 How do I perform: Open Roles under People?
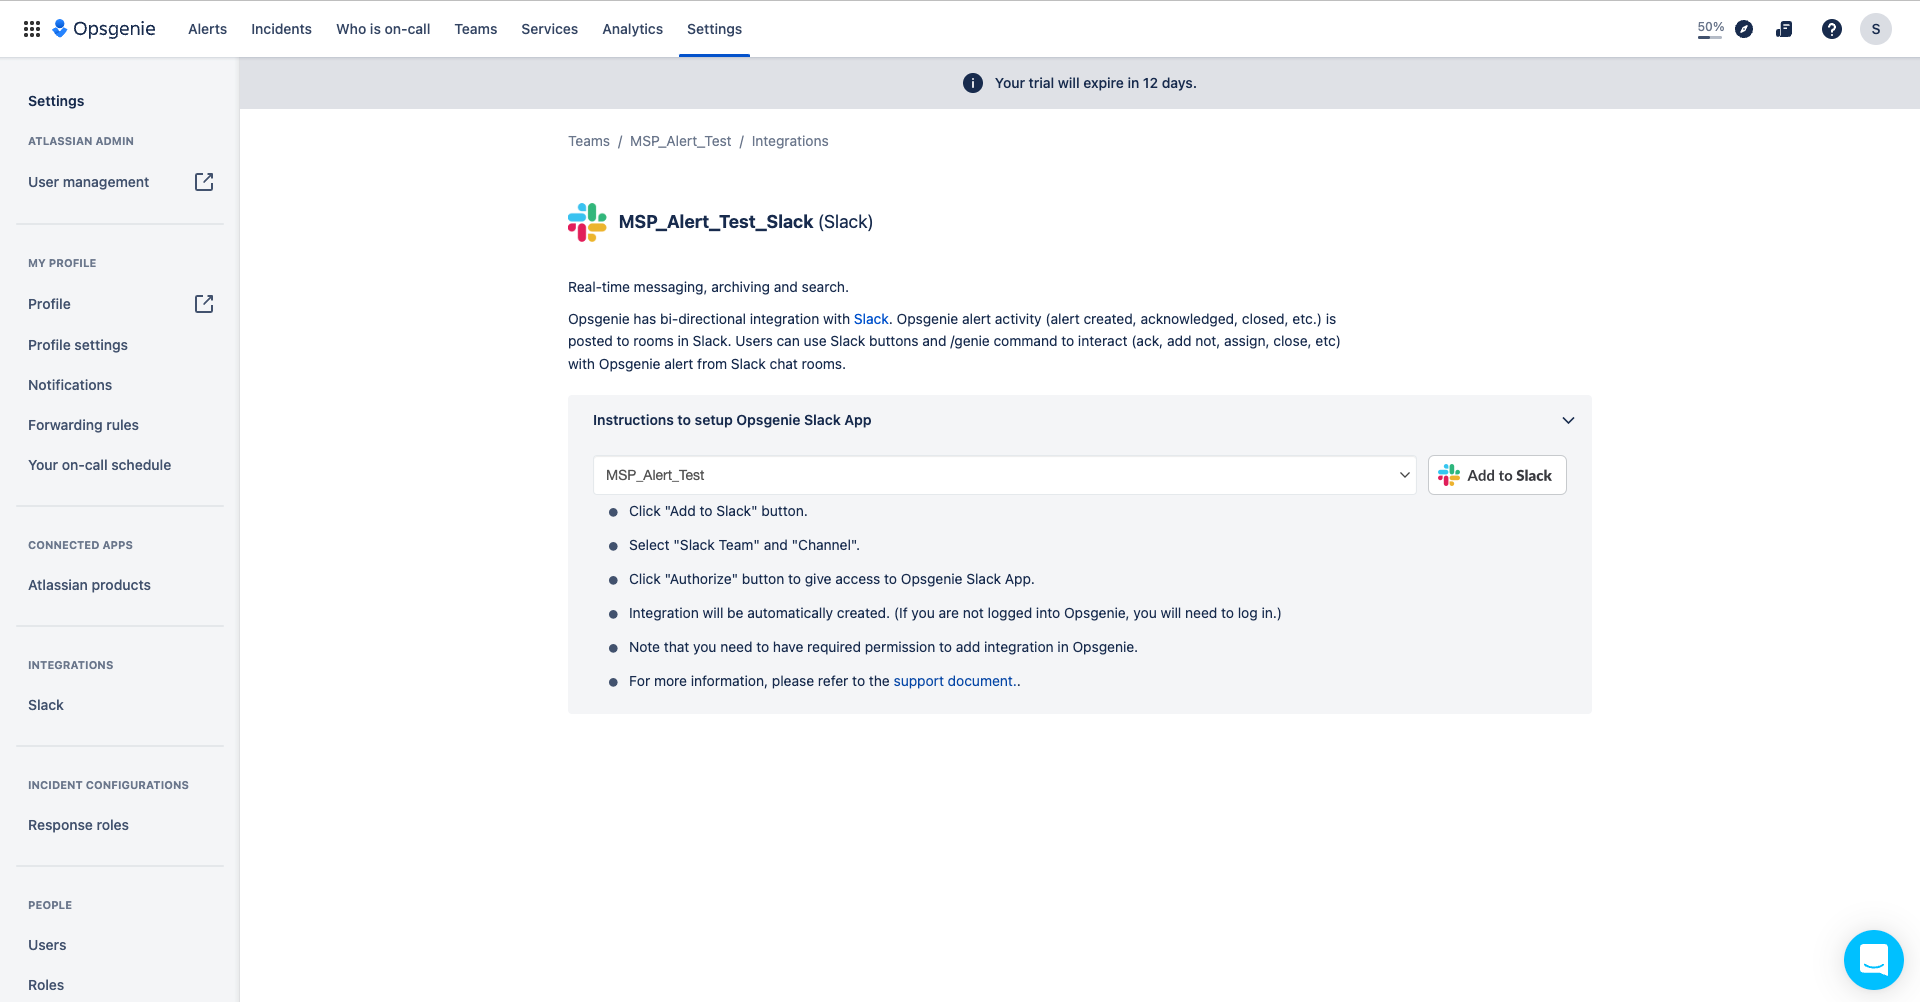pyautogui.click(x=46, y=985)
